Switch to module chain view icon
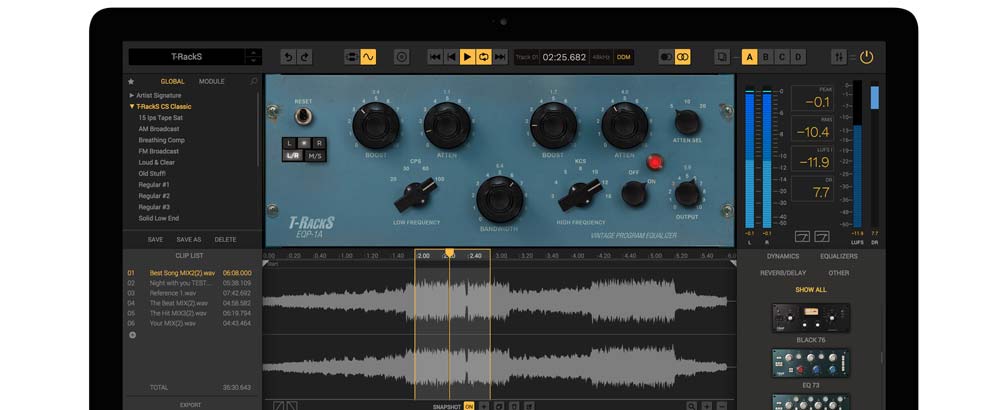This screenshot has width=1000, height=410. click(x=352, y=57)
